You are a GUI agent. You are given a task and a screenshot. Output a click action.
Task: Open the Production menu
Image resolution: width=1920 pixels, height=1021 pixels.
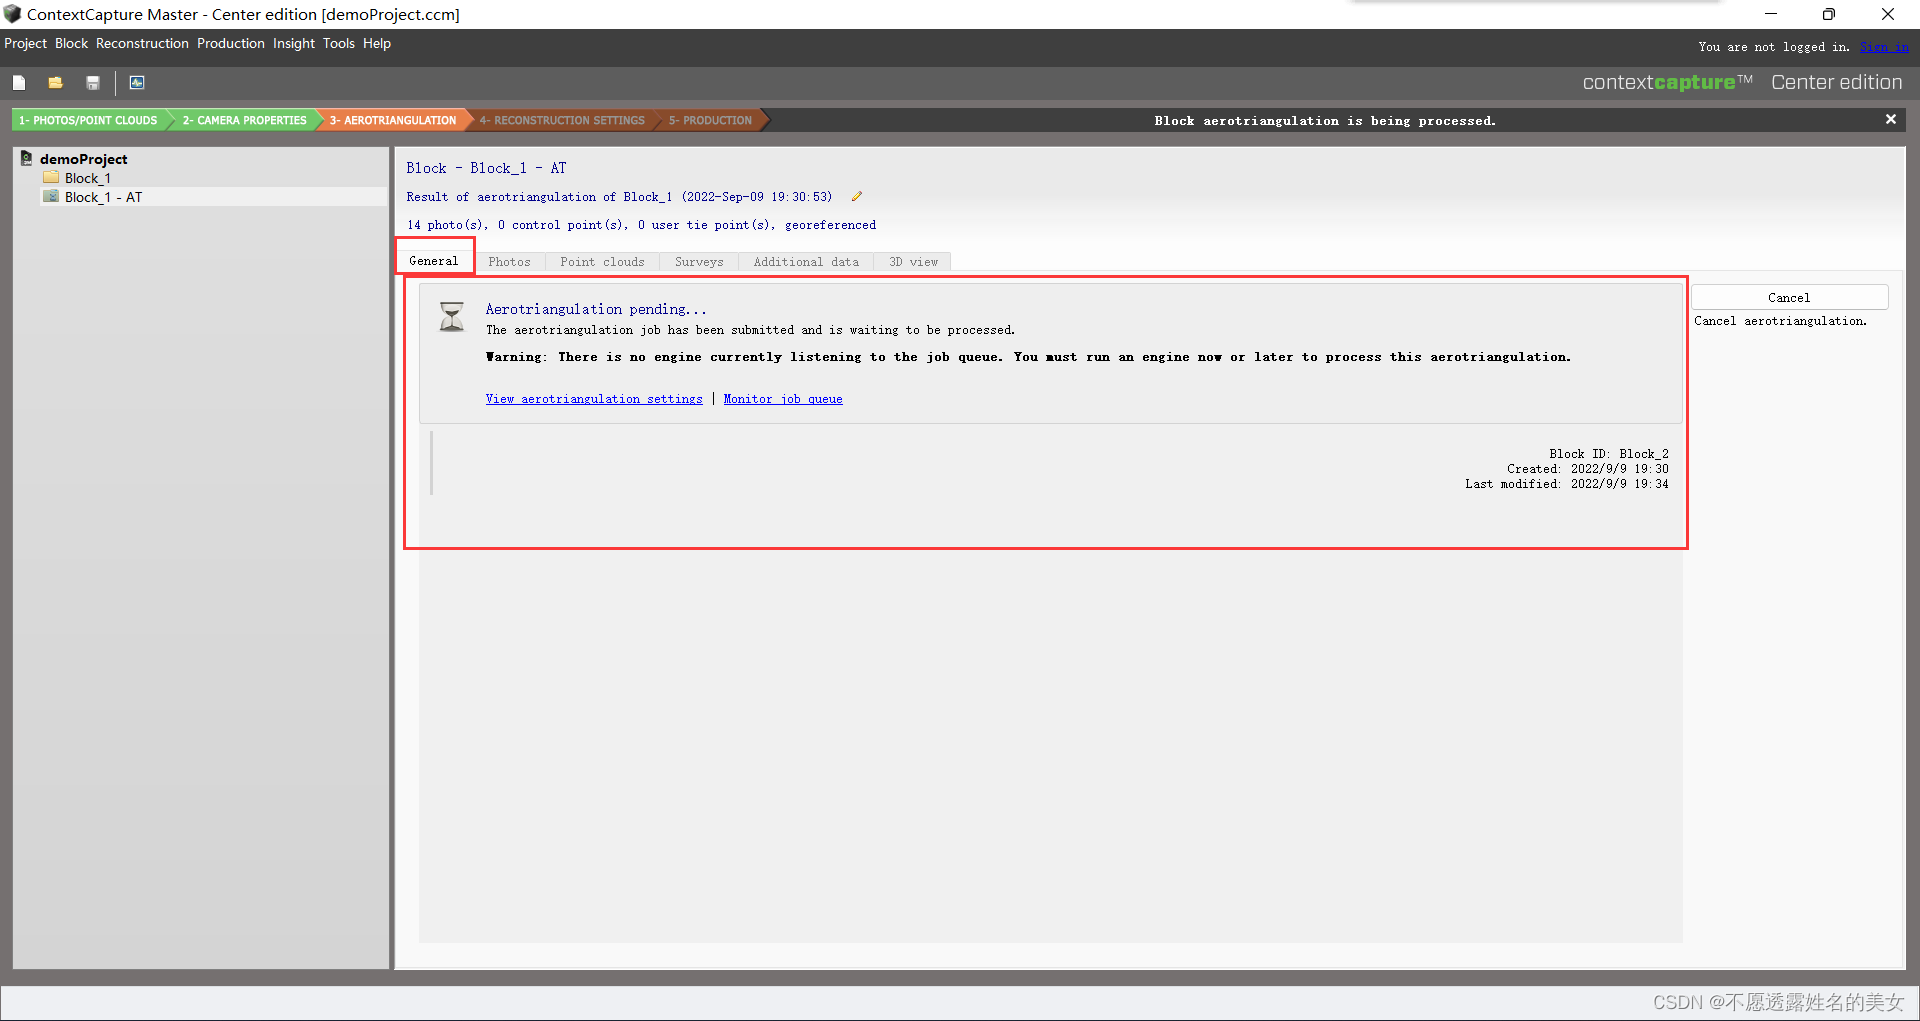[231, 44]
